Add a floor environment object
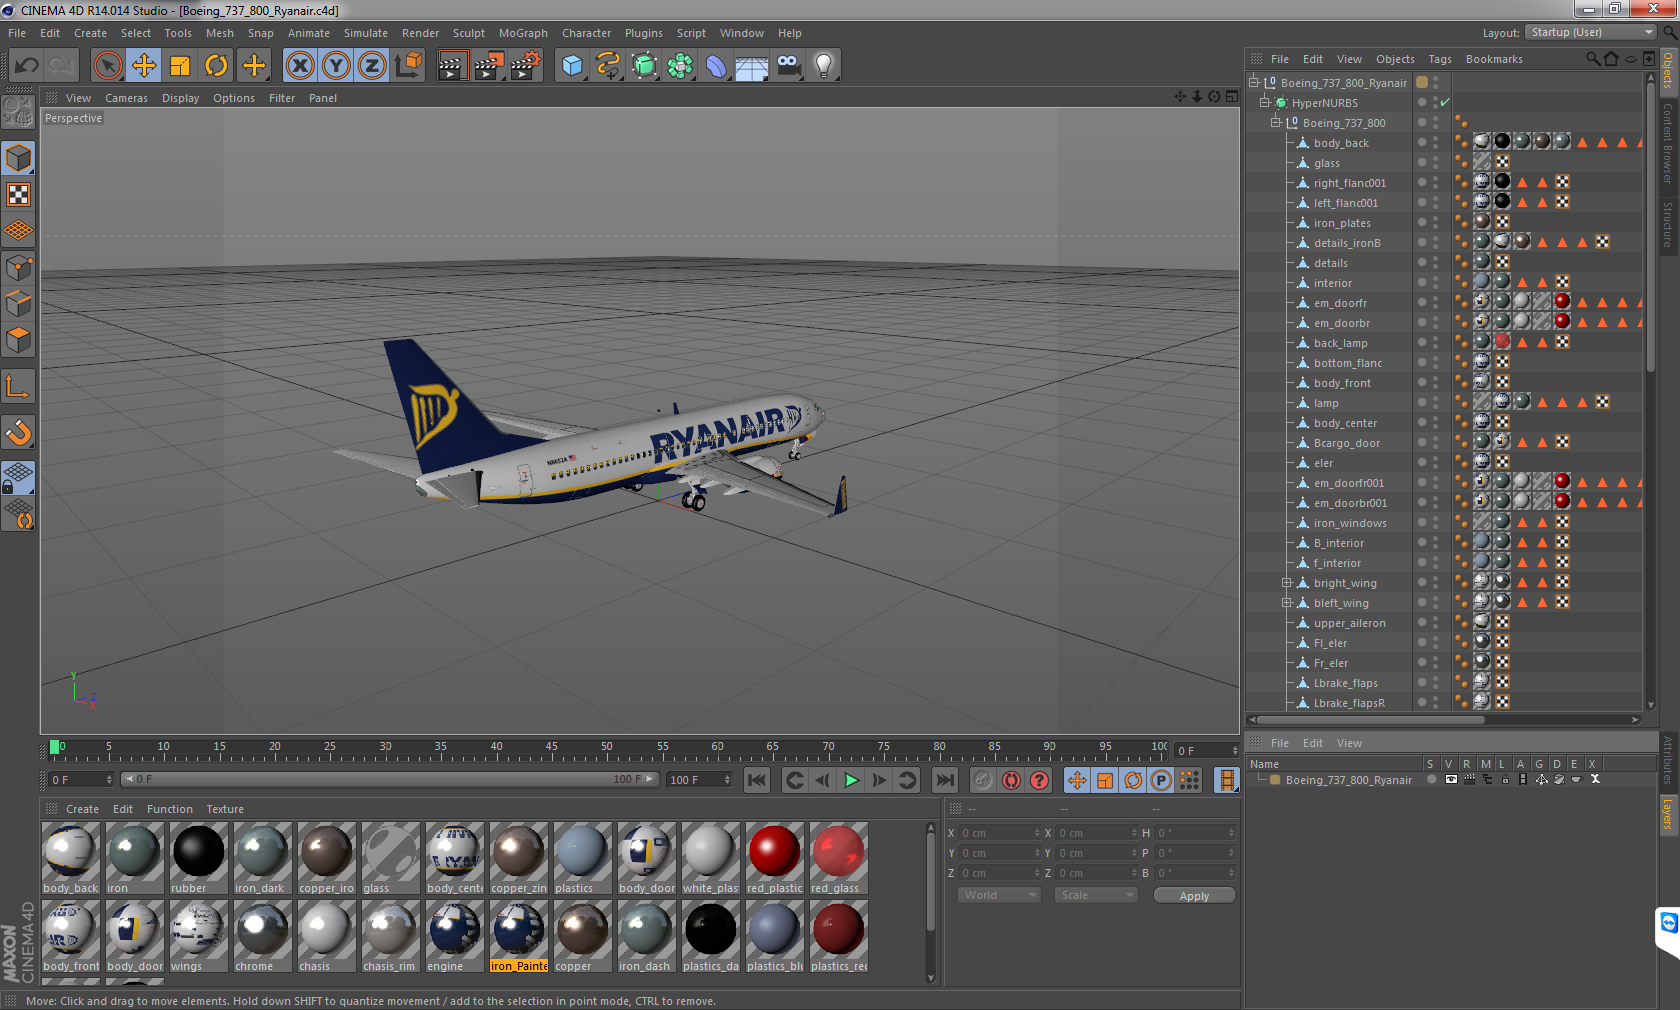Viewport: 1680px width, 1010px height. point(752,66)
